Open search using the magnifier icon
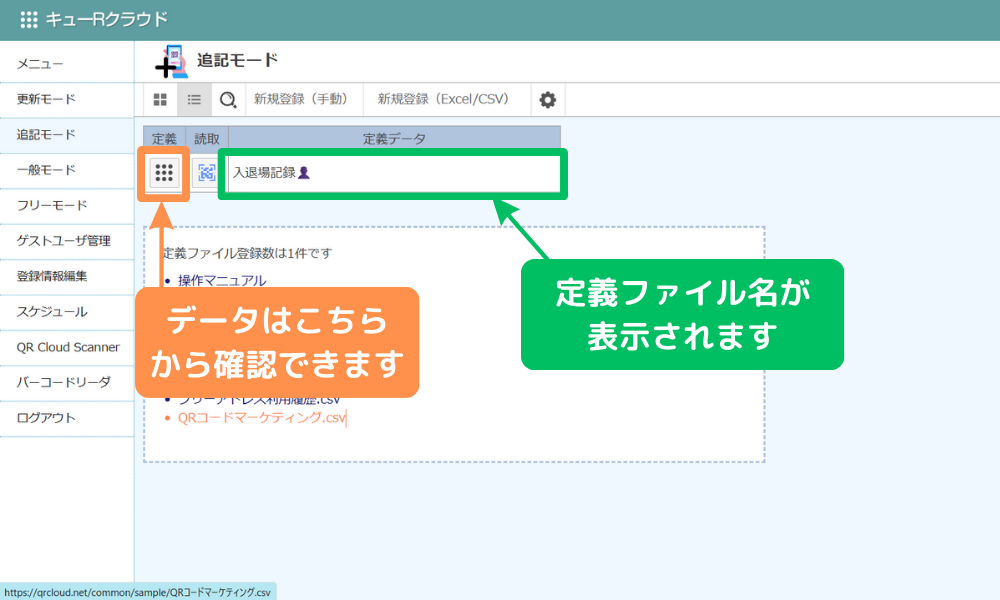 [x=225, y=99]
